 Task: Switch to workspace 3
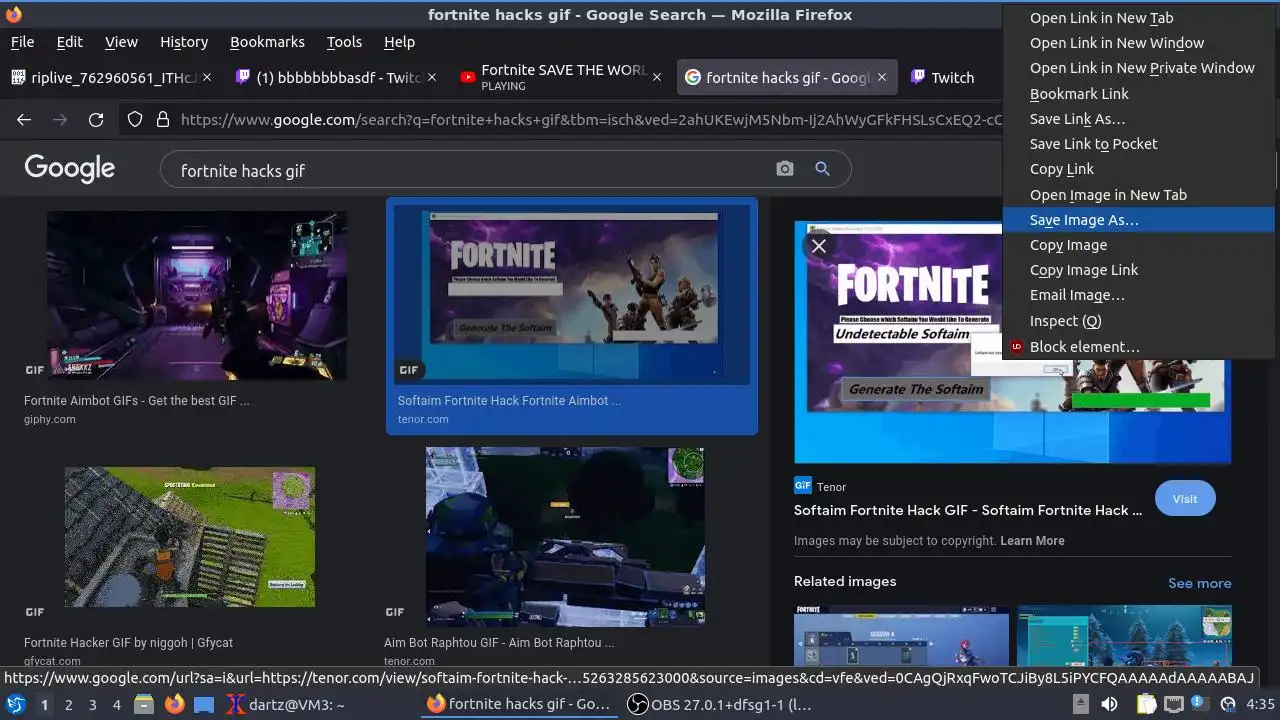click(92, 705)
